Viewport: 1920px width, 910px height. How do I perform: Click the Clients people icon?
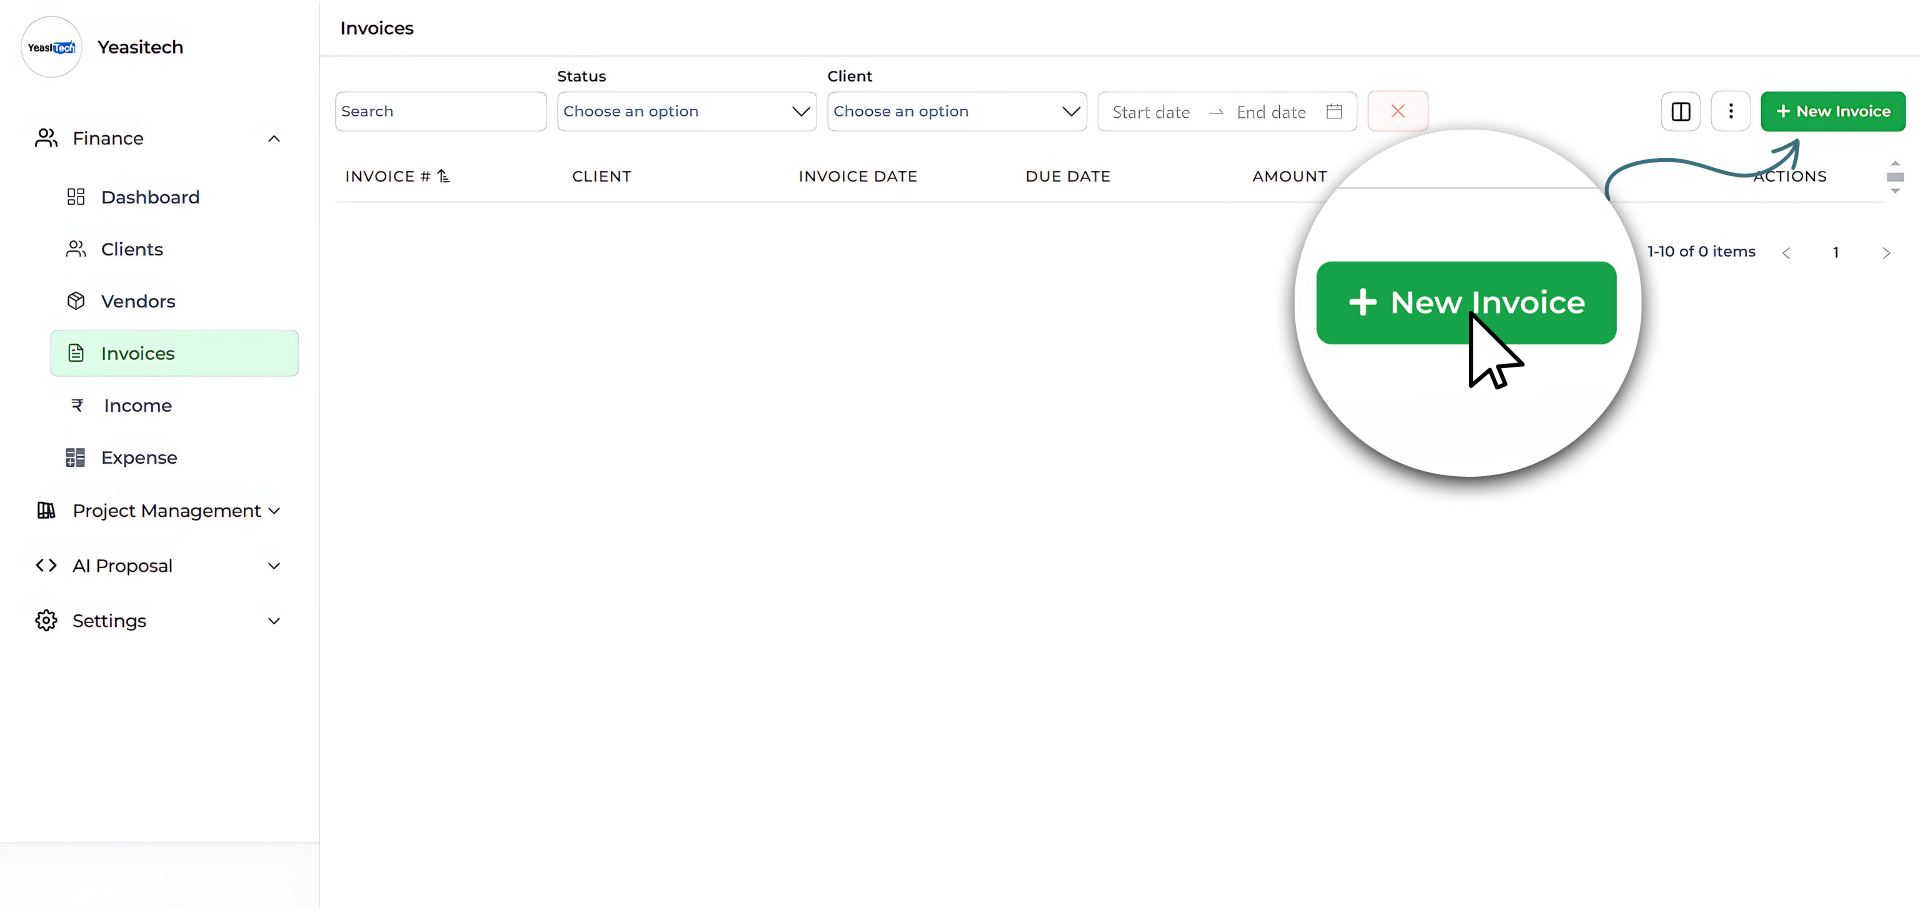[76, 249]
